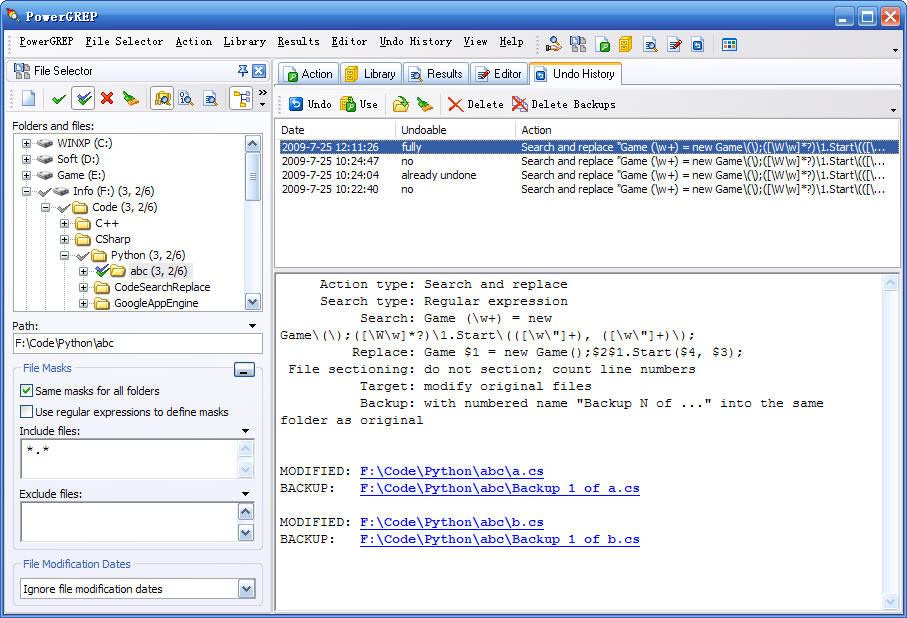The height and width of the screenshot is (618, 907).
Task: Click the single green check Include icon
Action: pyautogui.click(x=58, y=99)
